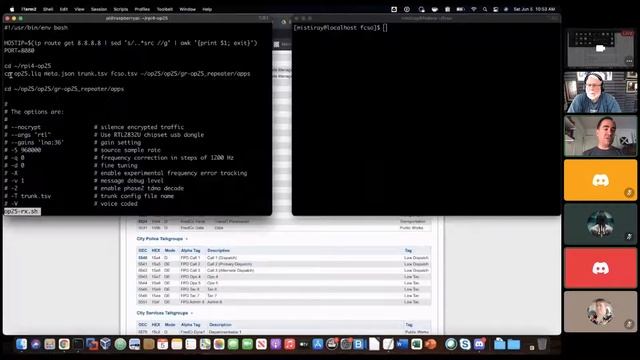Open the Music app in dock
The image size is (640, 360).
(x=289, y=344)
